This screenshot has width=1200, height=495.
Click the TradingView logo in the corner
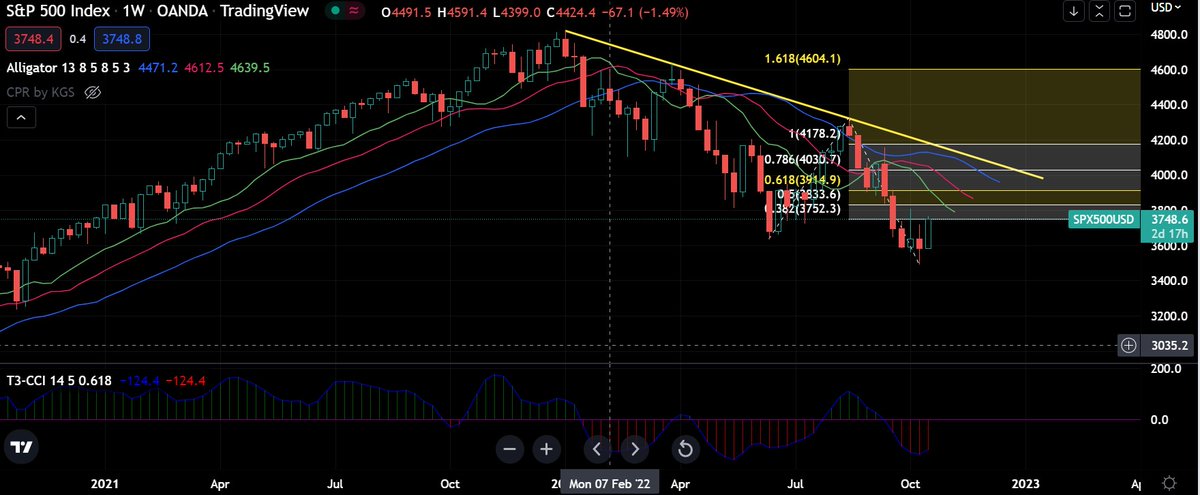tap(21, 447)
